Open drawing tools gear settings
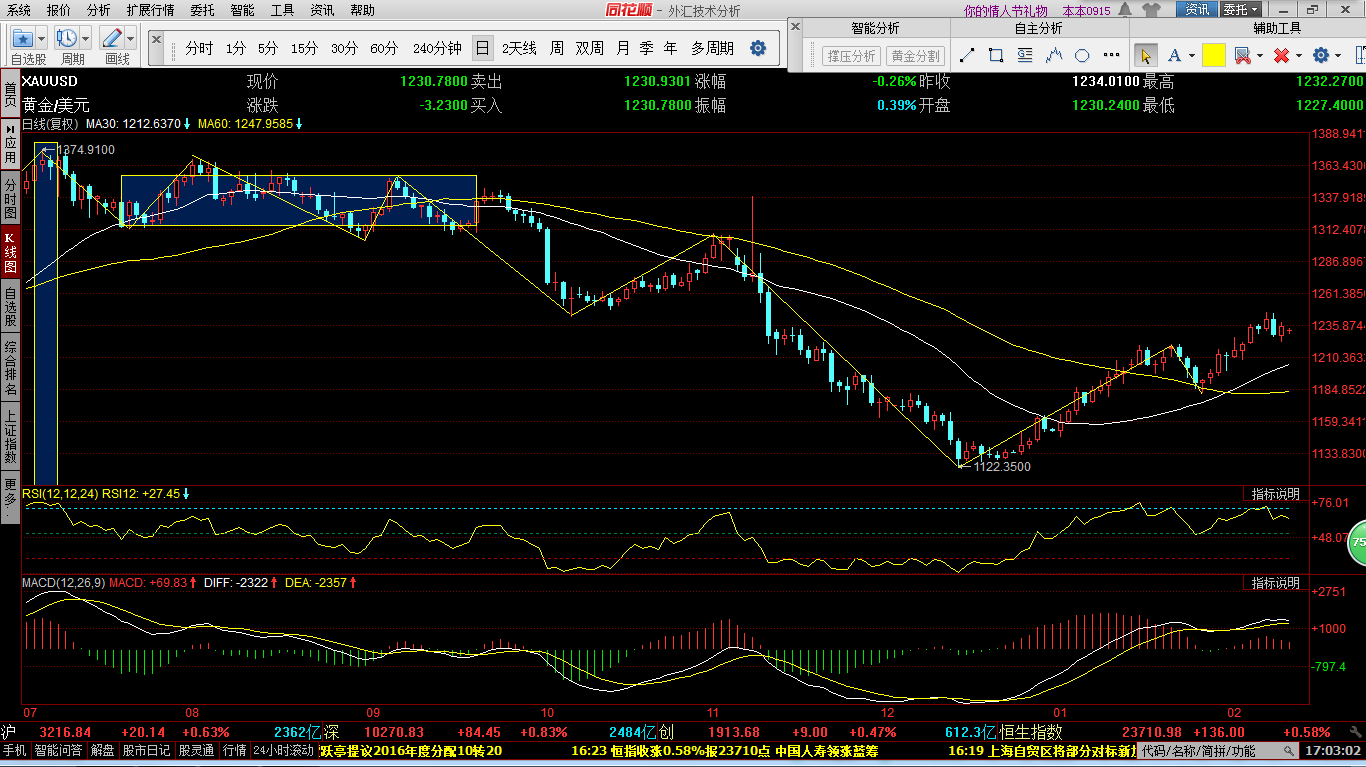The width and height of the screenshot is (1366, 767). 1321,55
